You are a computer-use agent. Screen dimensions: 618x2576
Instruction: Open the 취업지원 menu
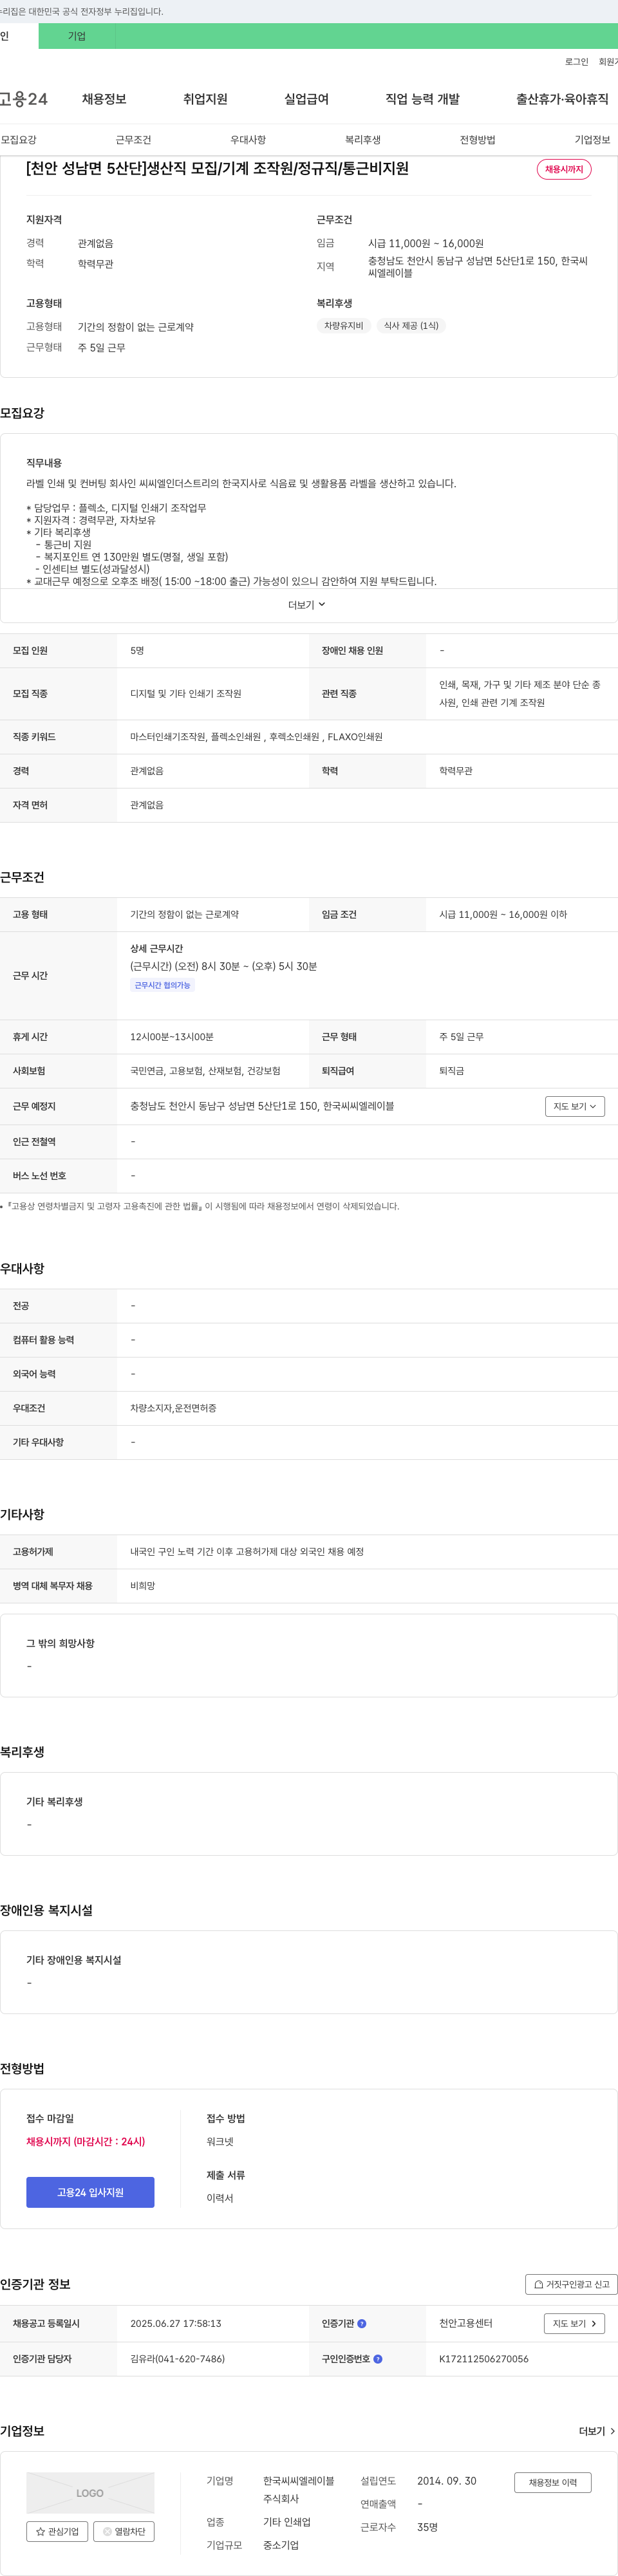(x=205, y=99)
